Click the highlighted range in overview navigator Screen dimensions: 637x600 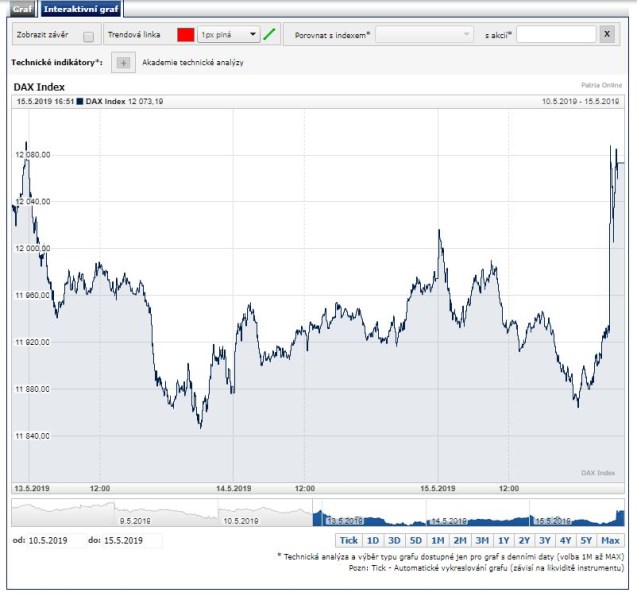pyautogui.click(x=468, y=513)
